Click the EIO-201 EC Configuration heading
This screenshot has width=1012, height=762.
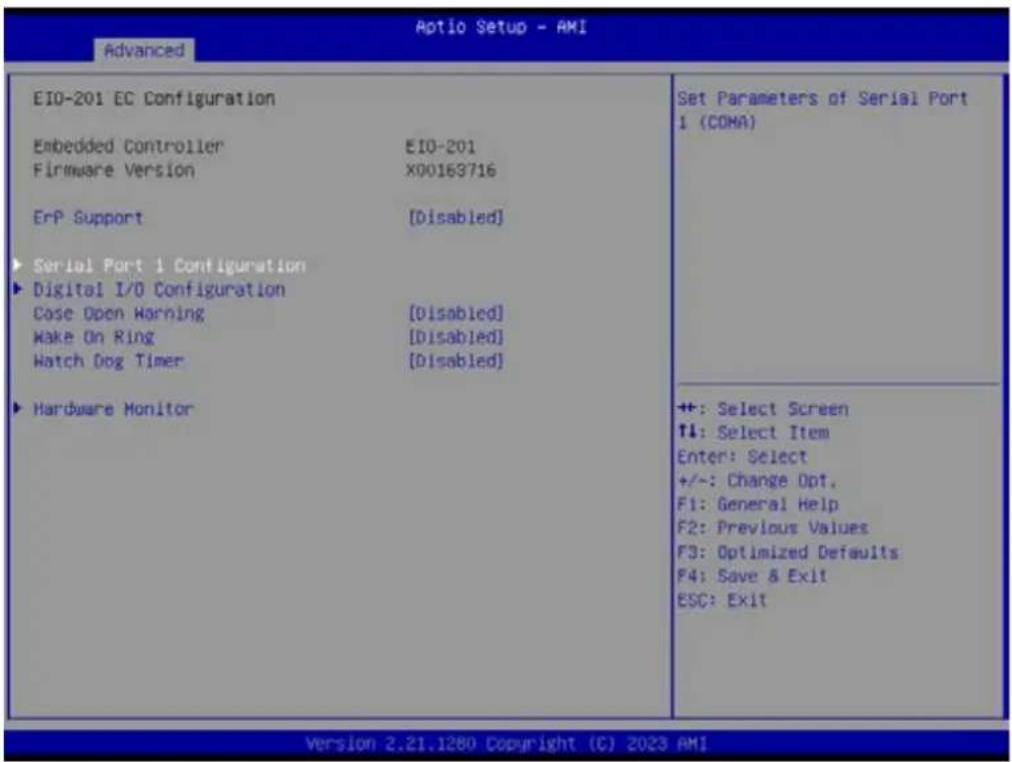click(154, 99)
